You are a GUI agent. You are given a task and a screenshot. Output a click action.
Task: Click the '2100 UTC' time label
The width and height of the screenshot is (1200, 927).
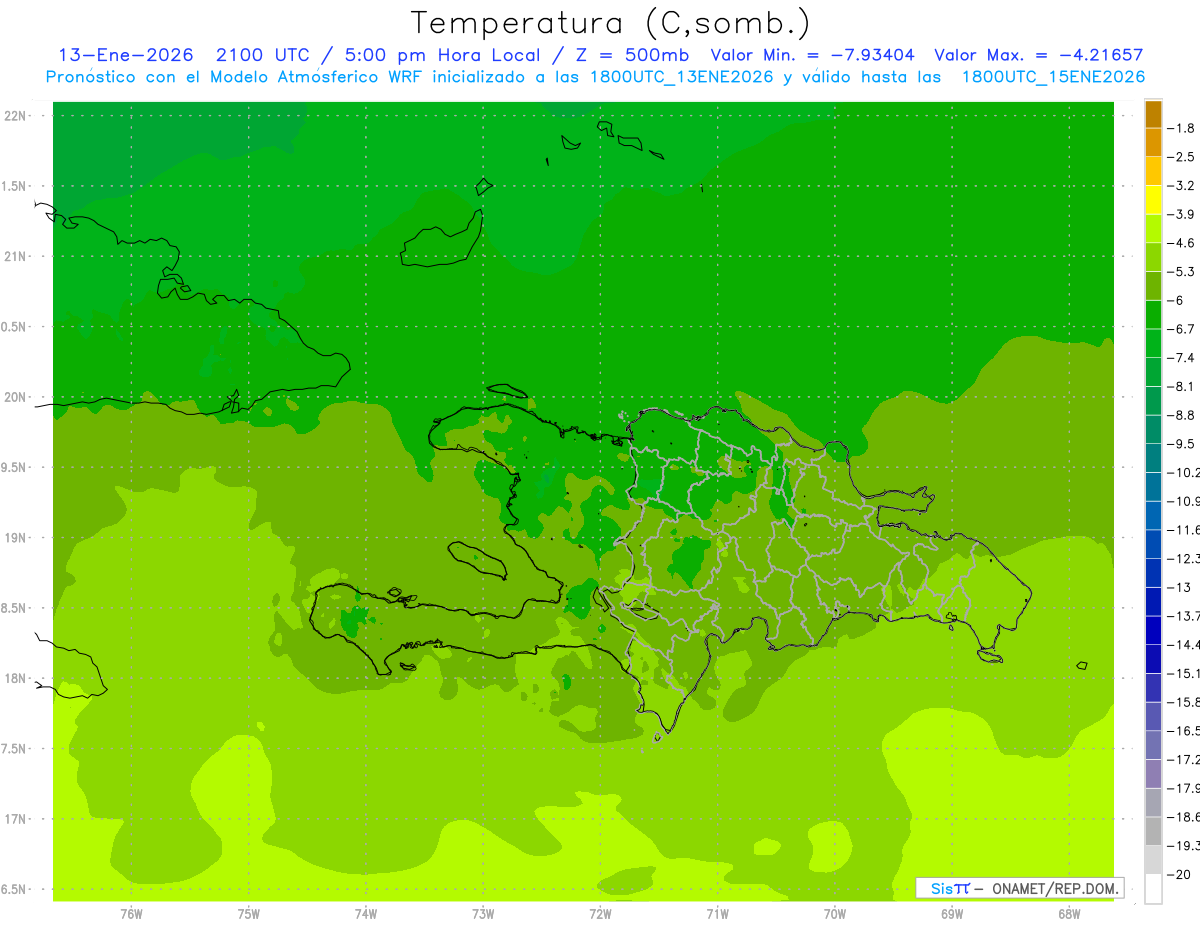[x=263, y=55]
